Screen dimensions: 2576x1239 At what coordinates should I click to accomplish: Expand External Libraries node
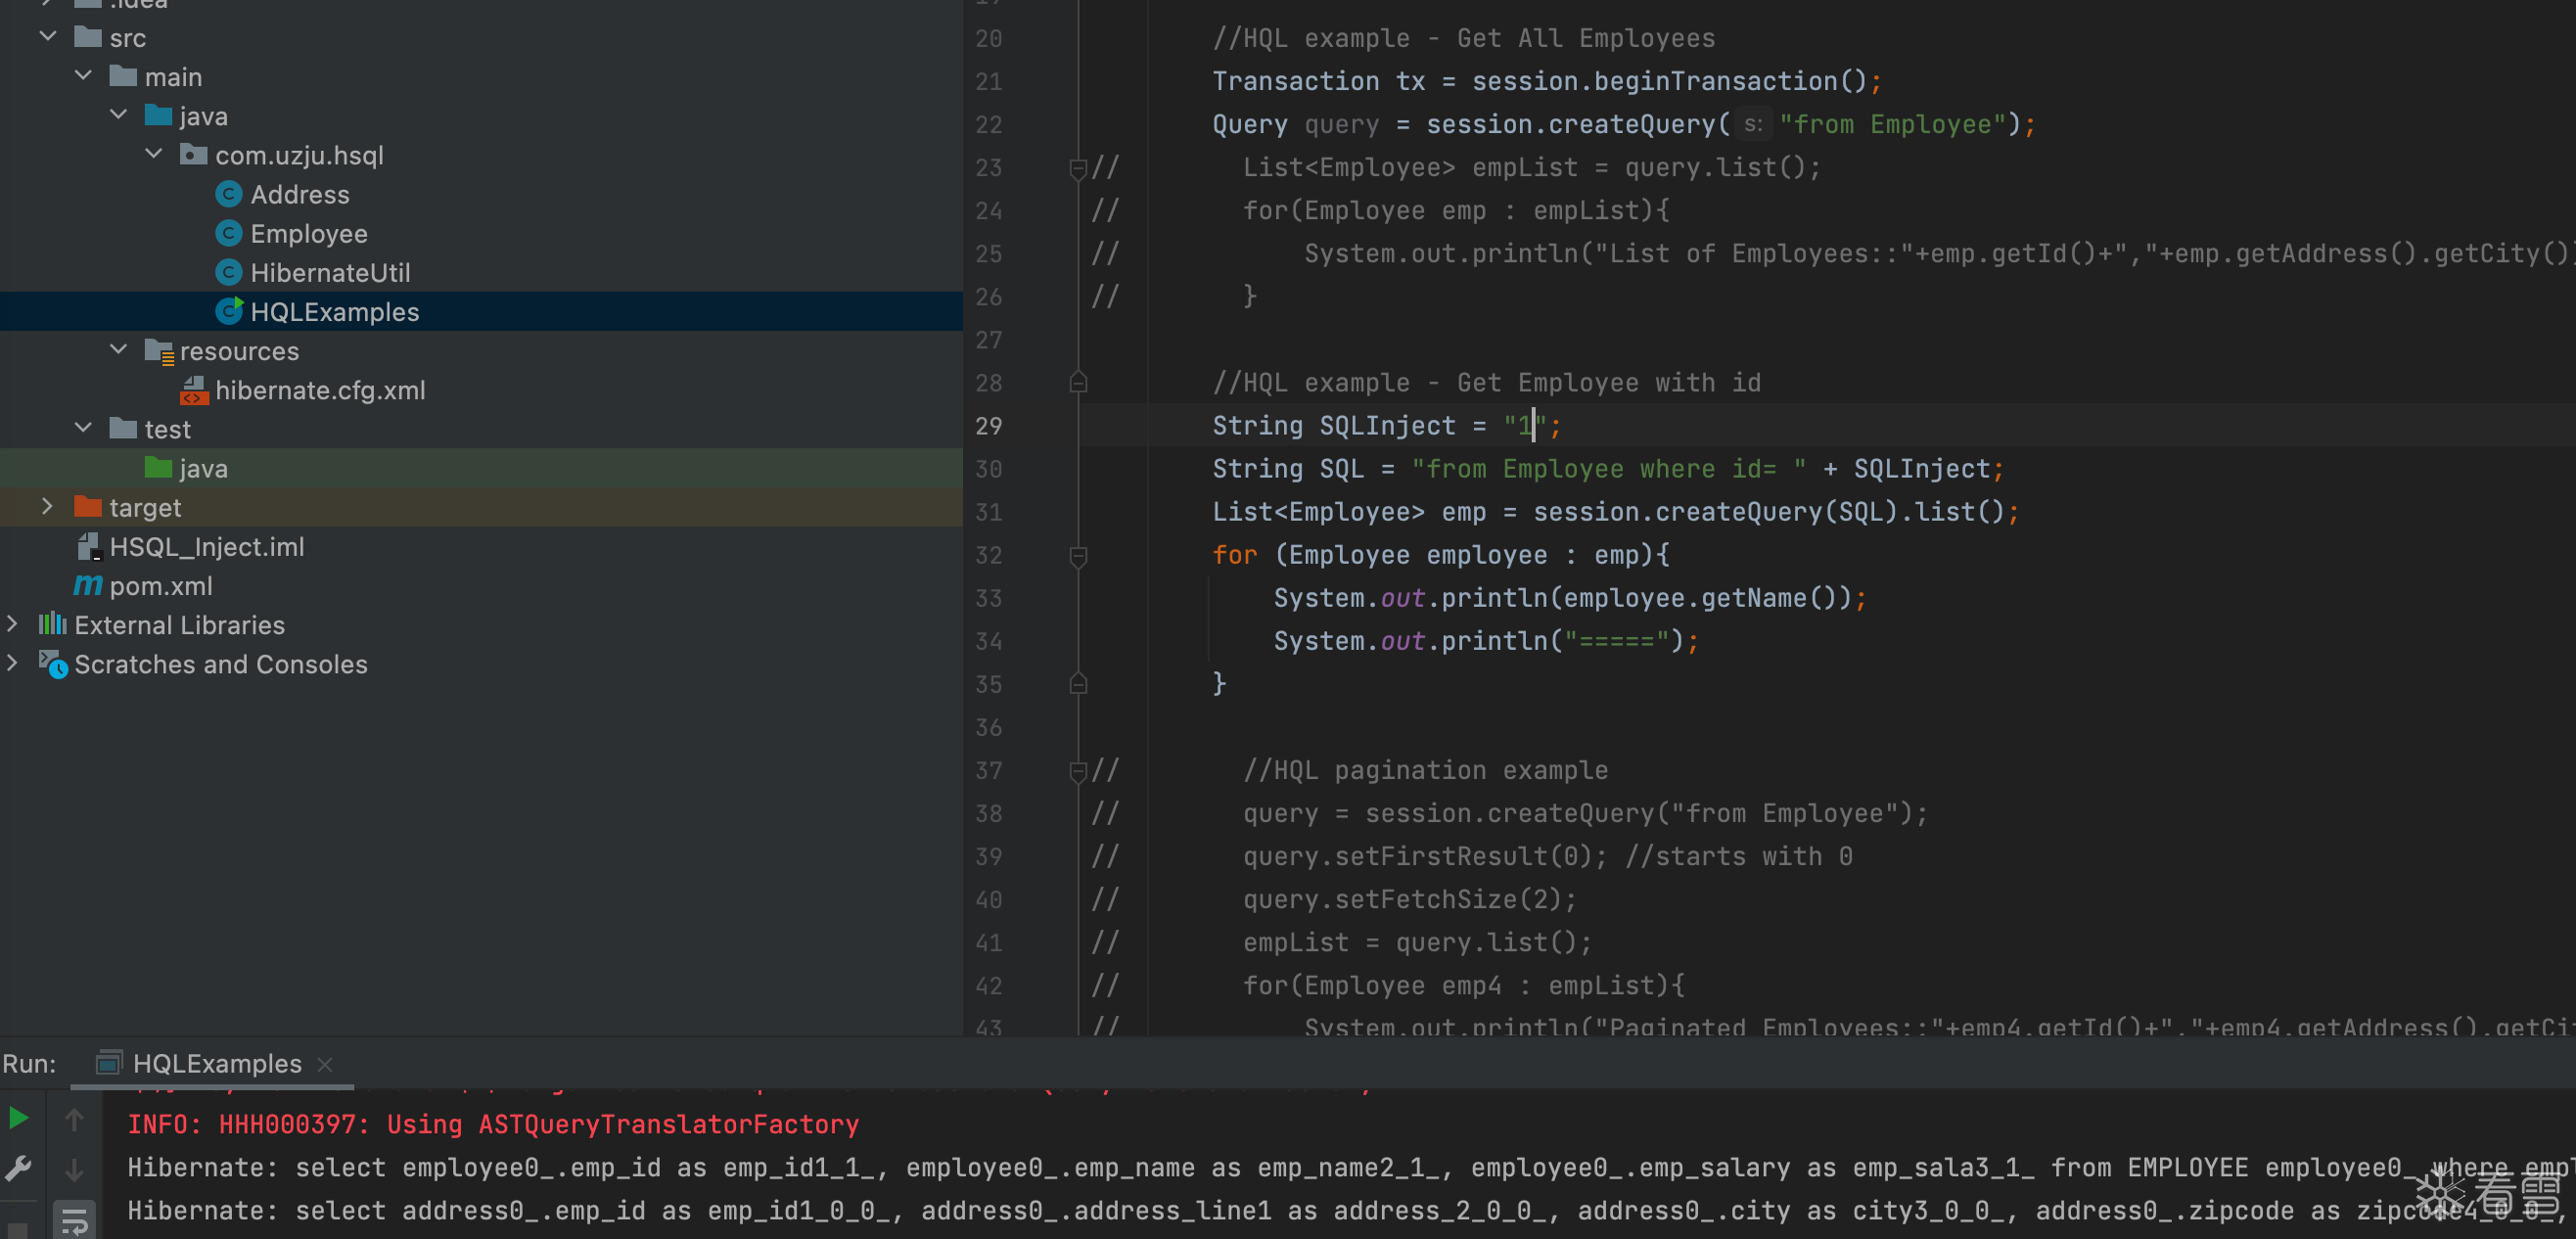pos(12,625)
